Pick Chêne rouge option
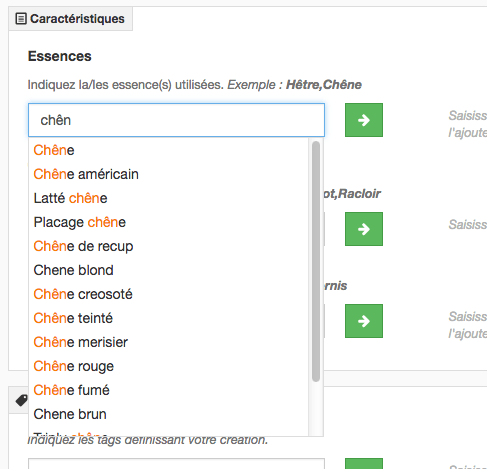Screen dimensions: 487x469 [x=169, y=366]
